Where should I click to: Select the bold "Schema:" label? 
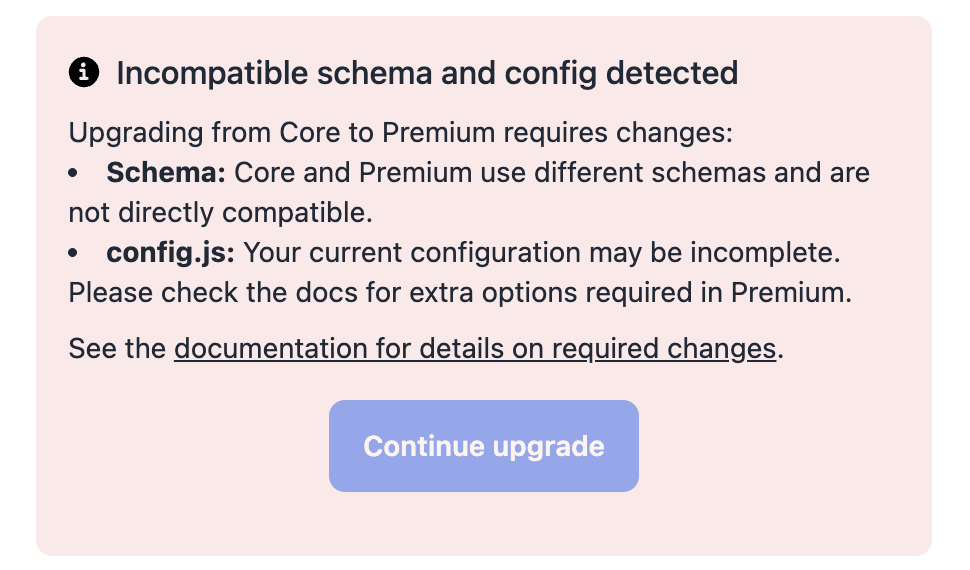tap(166, 173)
